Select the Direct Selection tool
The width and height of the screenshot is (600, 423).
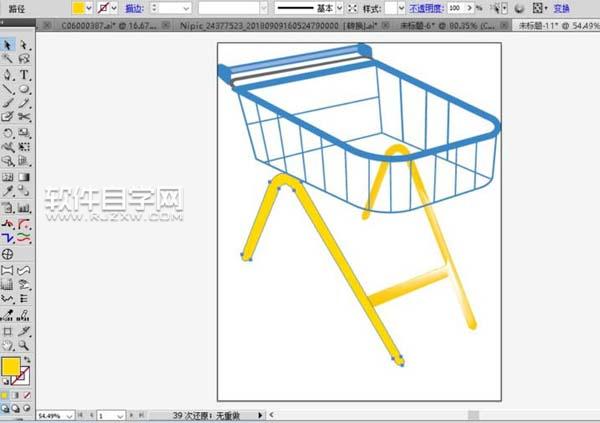pos(24,45)
